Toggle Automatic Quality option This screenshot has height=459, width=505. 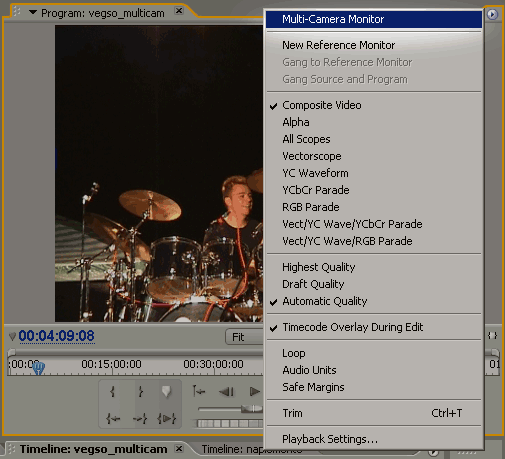[374, 301]
